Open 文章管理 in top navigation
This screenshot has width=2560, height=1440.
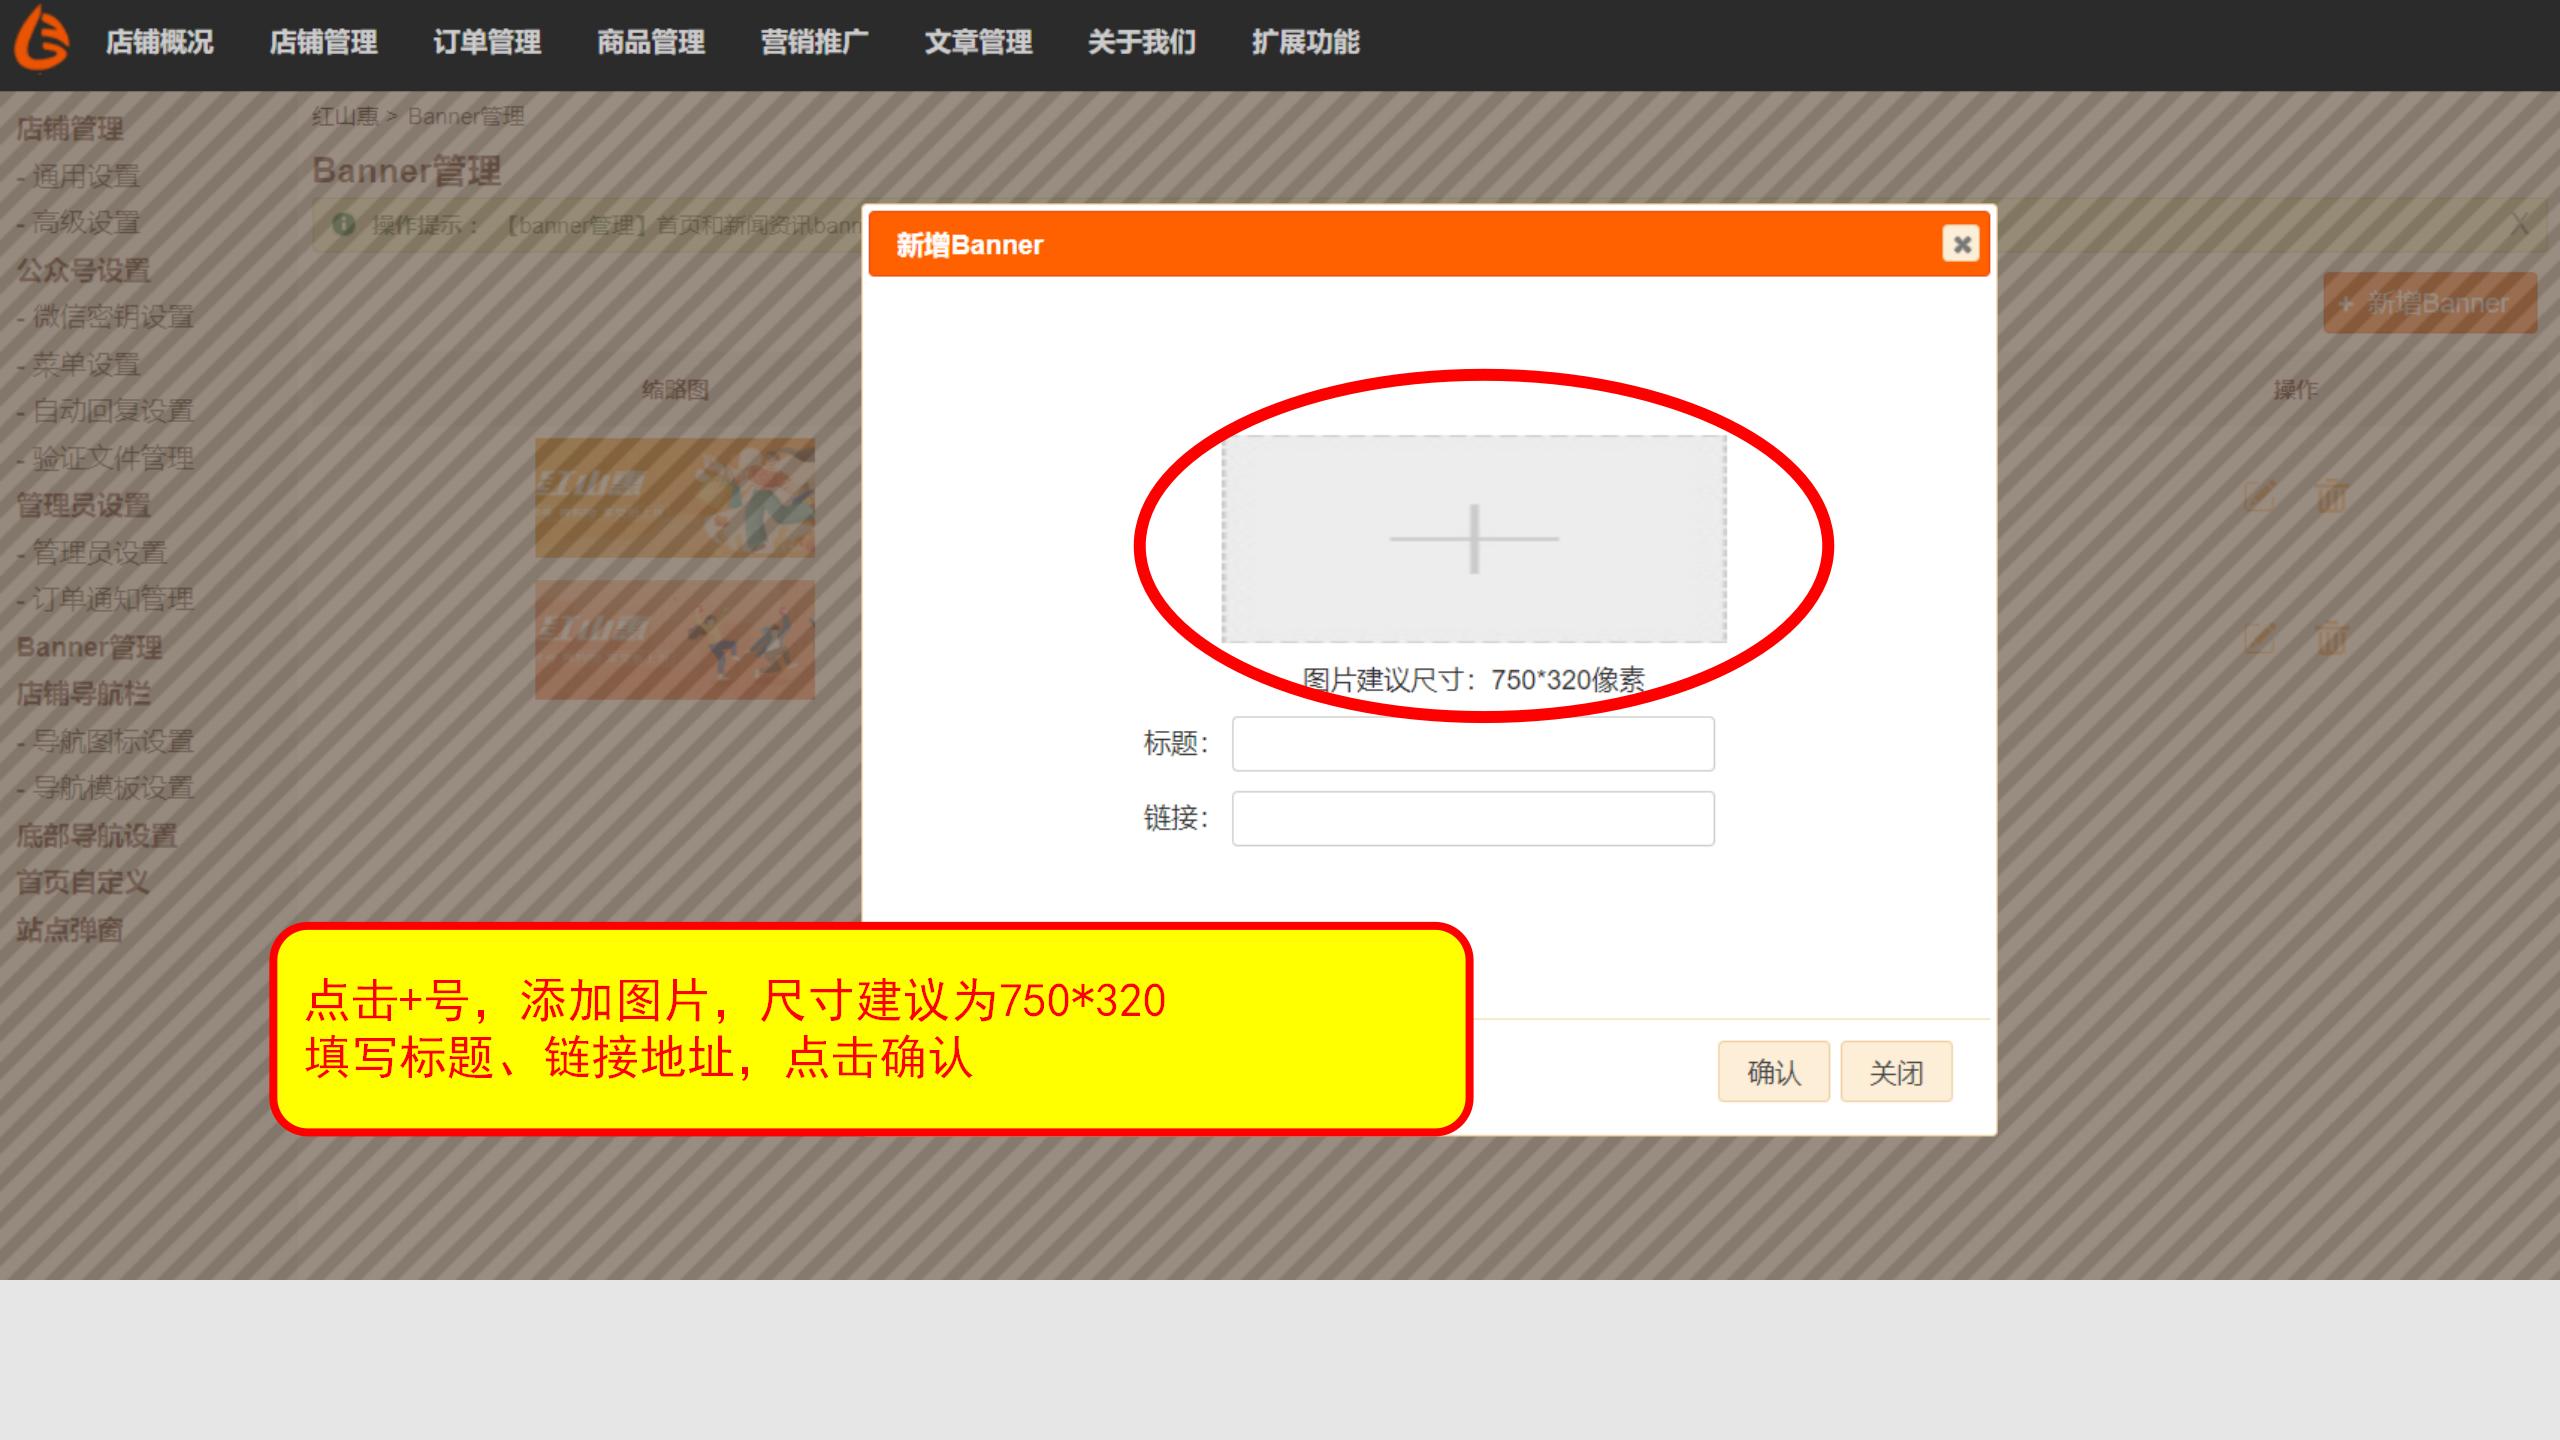click(978, 42)
